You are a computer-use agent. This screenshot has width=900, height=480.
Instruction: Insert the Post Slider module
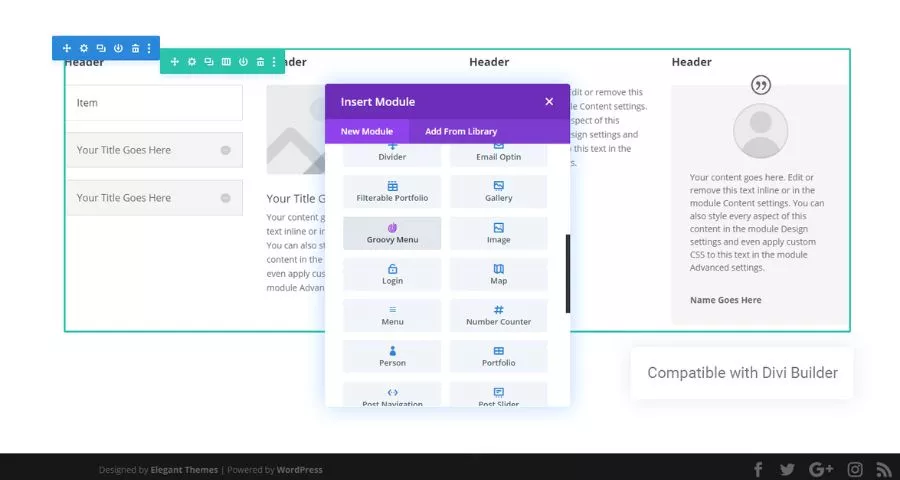(x=499, y=394)
